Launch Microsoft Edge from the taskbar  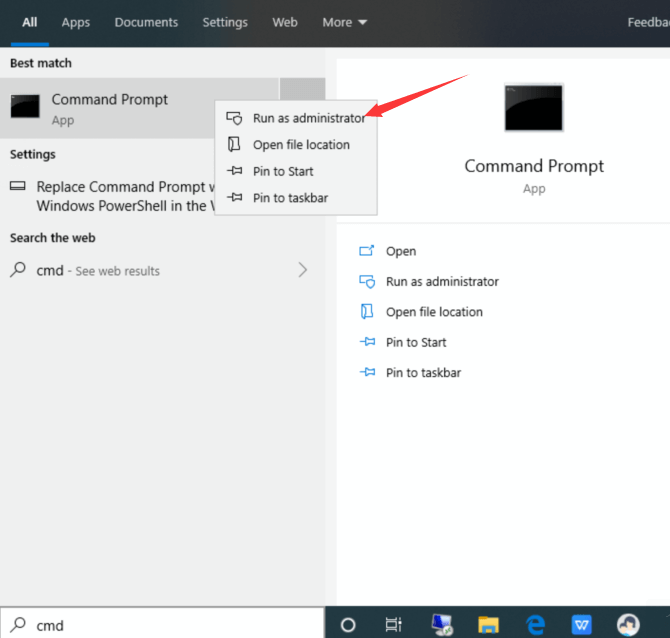535,624
